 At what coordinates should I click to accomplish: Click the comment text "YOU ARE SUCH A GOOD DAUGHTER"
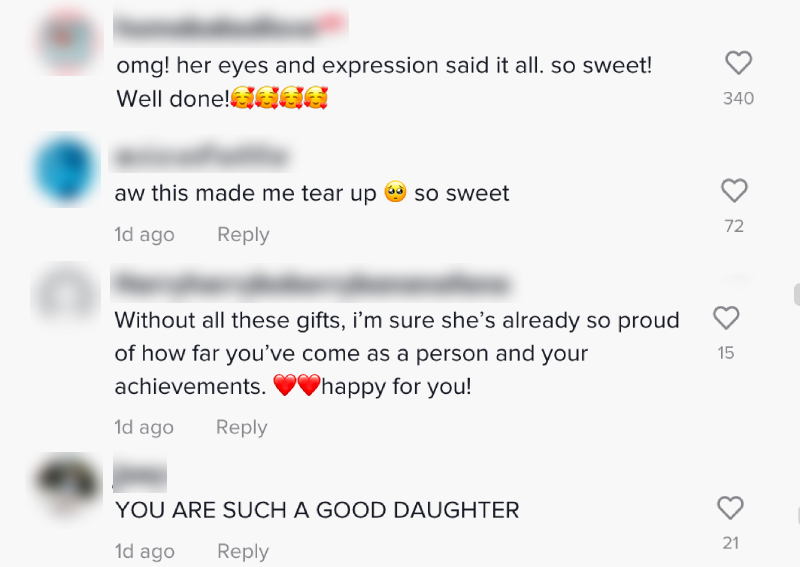coord(317,510)
